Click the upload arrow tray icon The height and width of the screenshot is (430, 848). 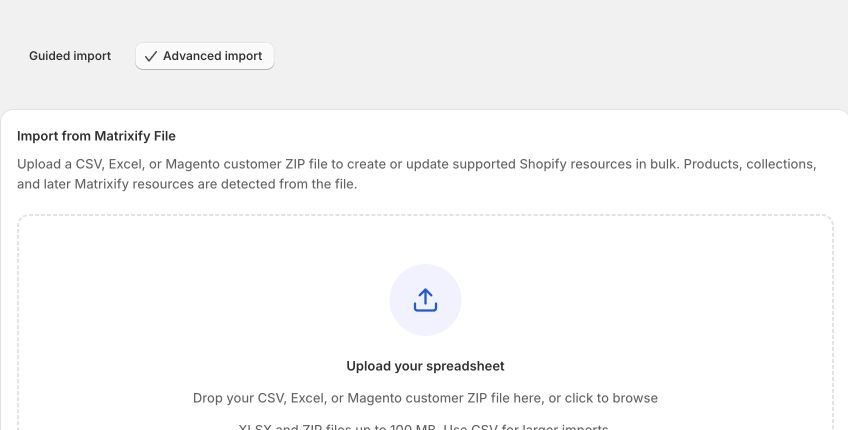tap(425, 300)
